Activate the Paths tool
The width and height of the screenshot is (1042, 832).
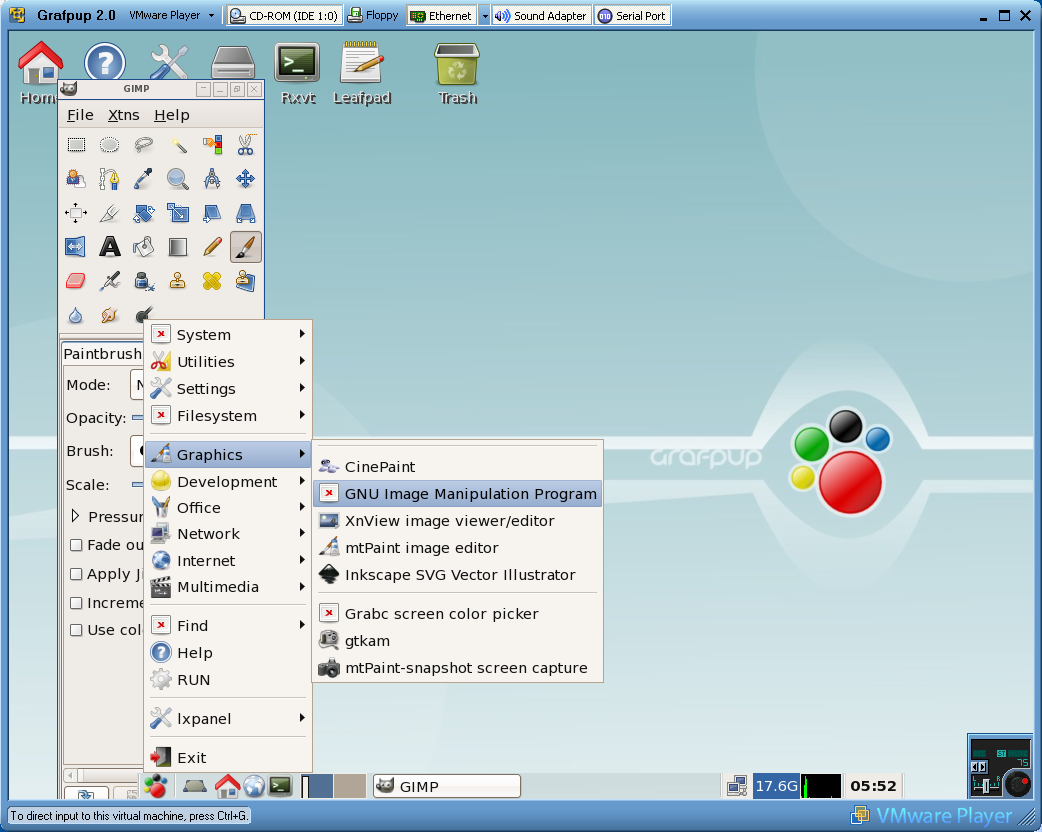(110, 179)
